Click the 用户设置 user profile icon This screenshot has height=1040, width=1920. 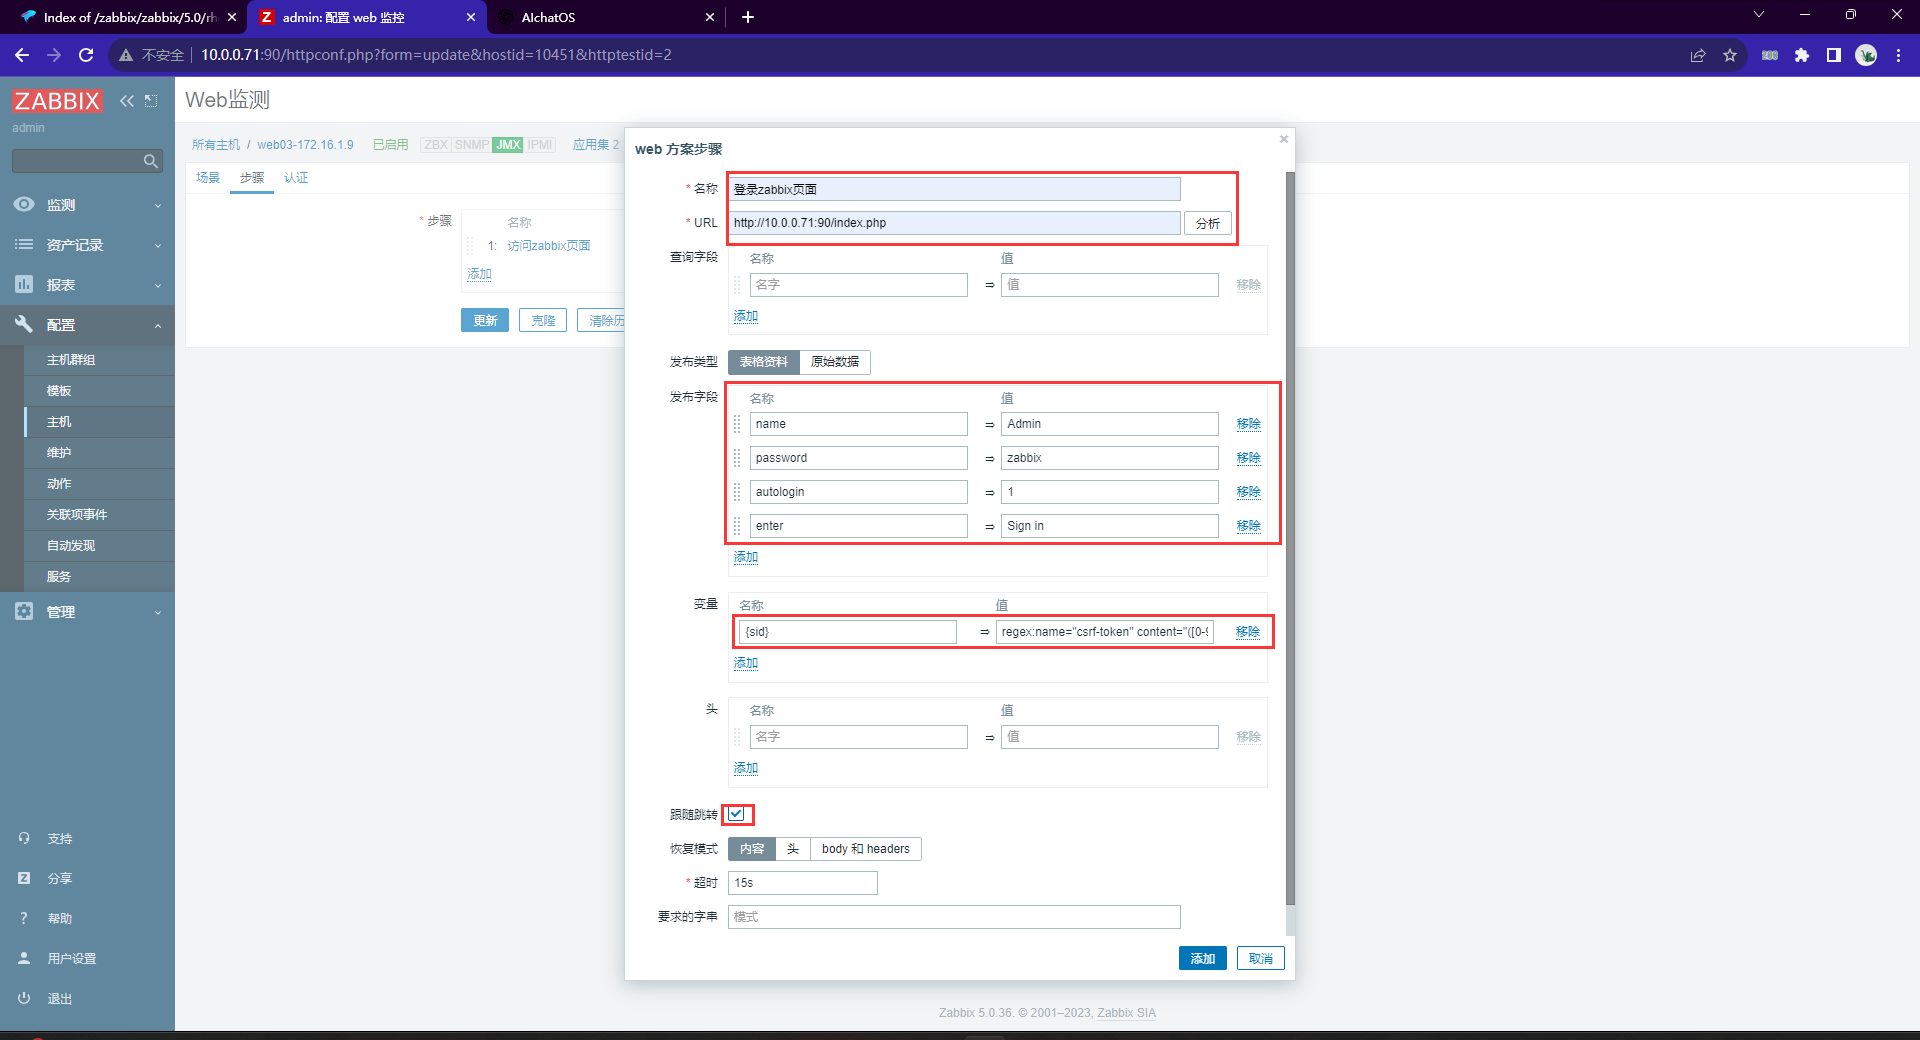pos(24,958)
